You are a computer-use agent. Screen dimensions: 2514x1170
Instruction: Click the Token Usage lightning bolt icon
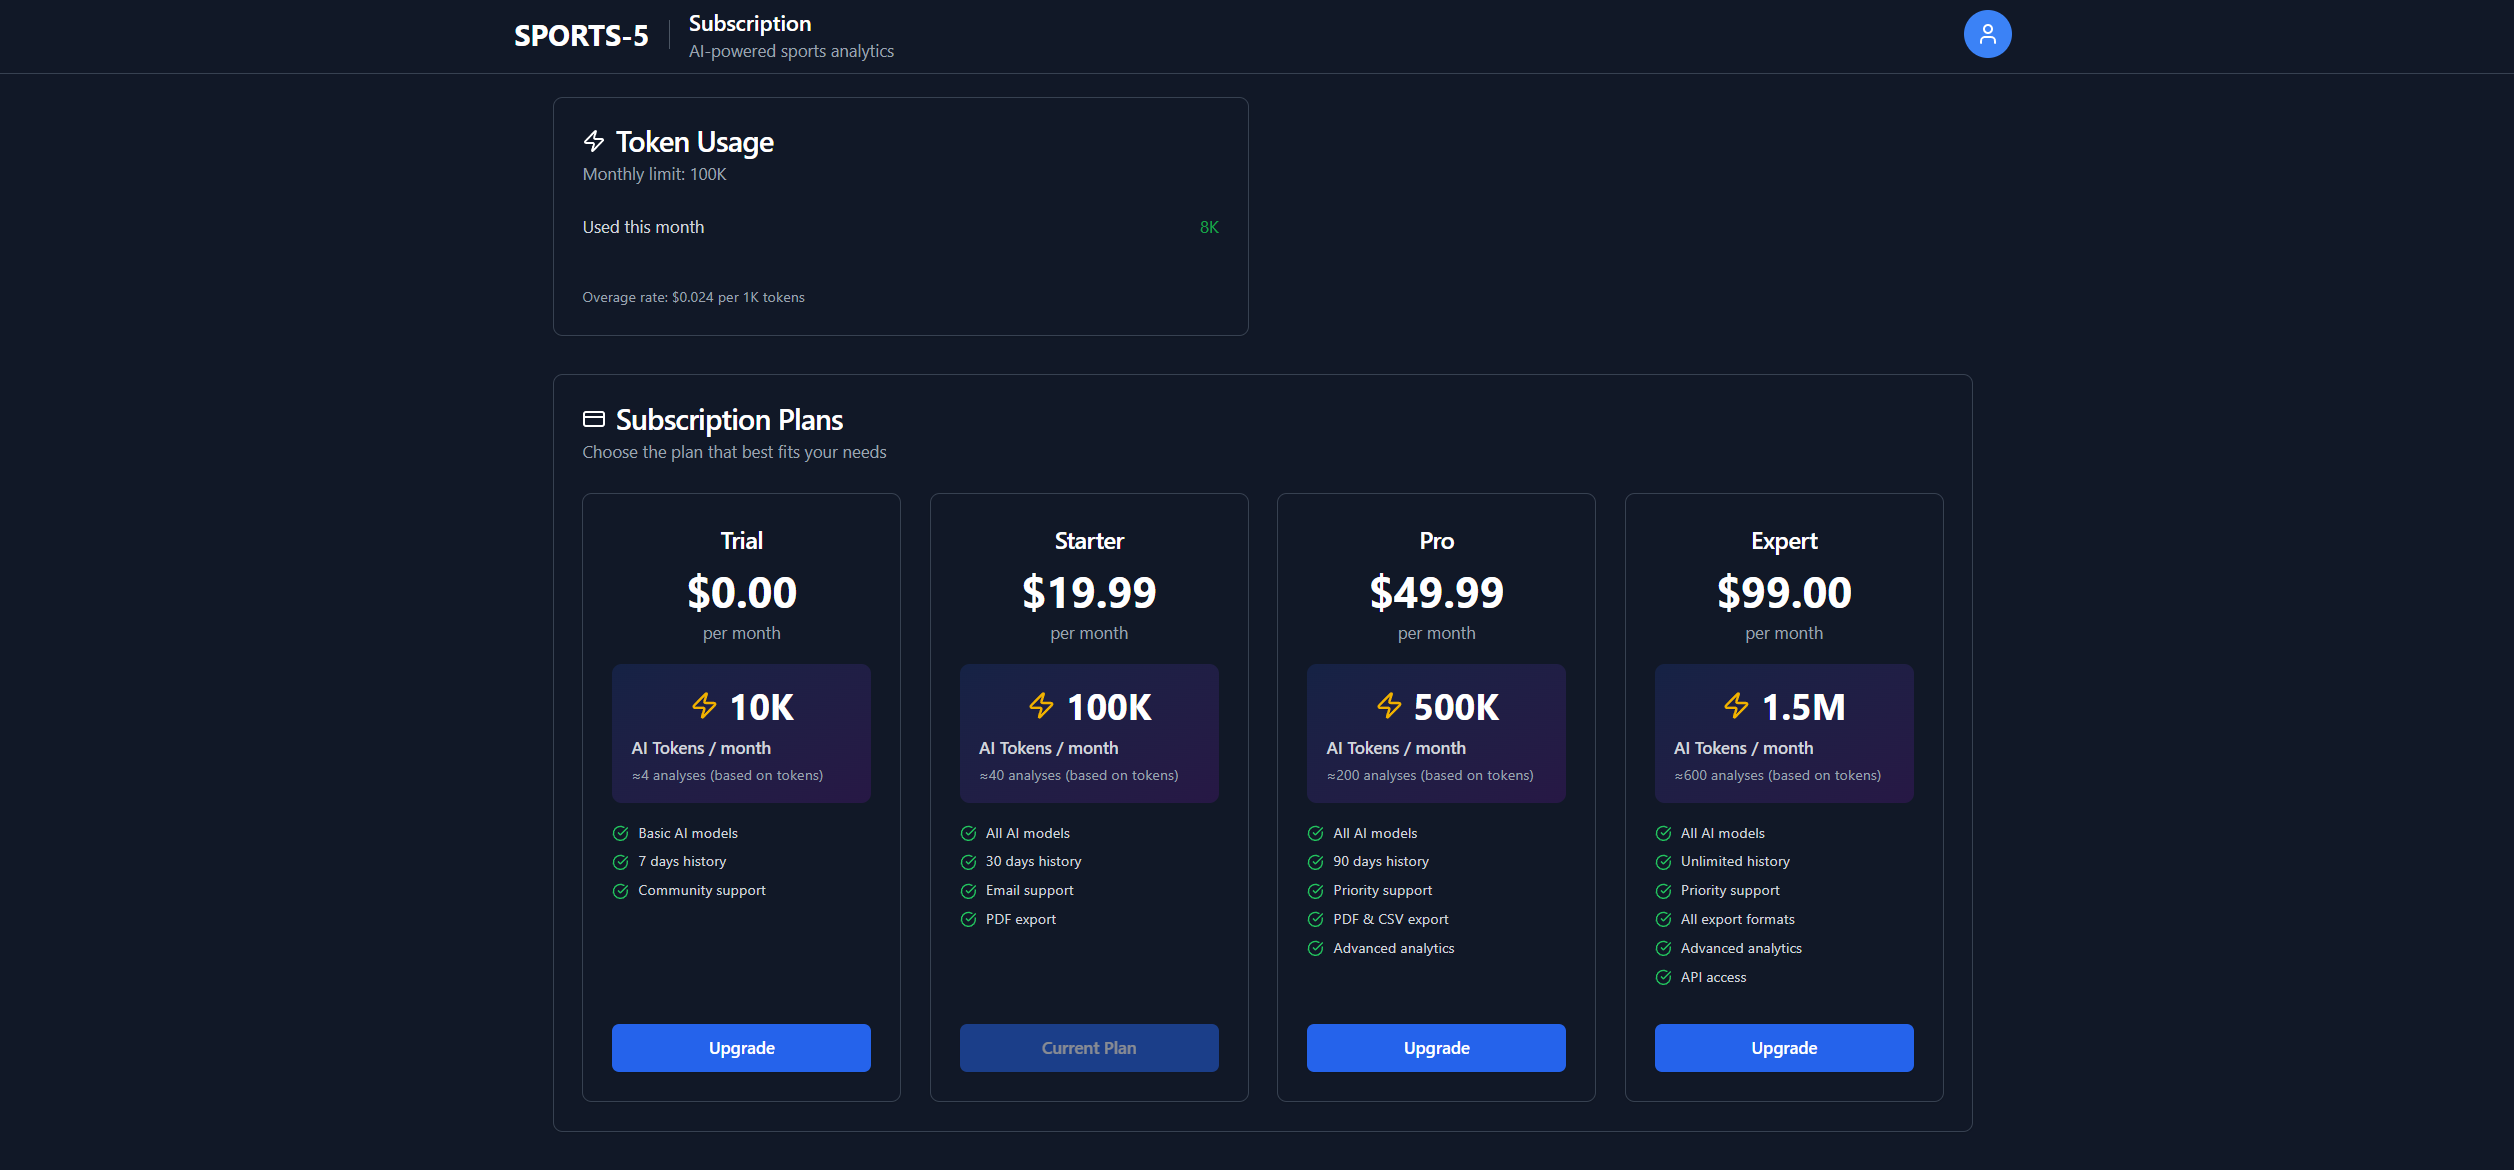(x=594, y=141)
